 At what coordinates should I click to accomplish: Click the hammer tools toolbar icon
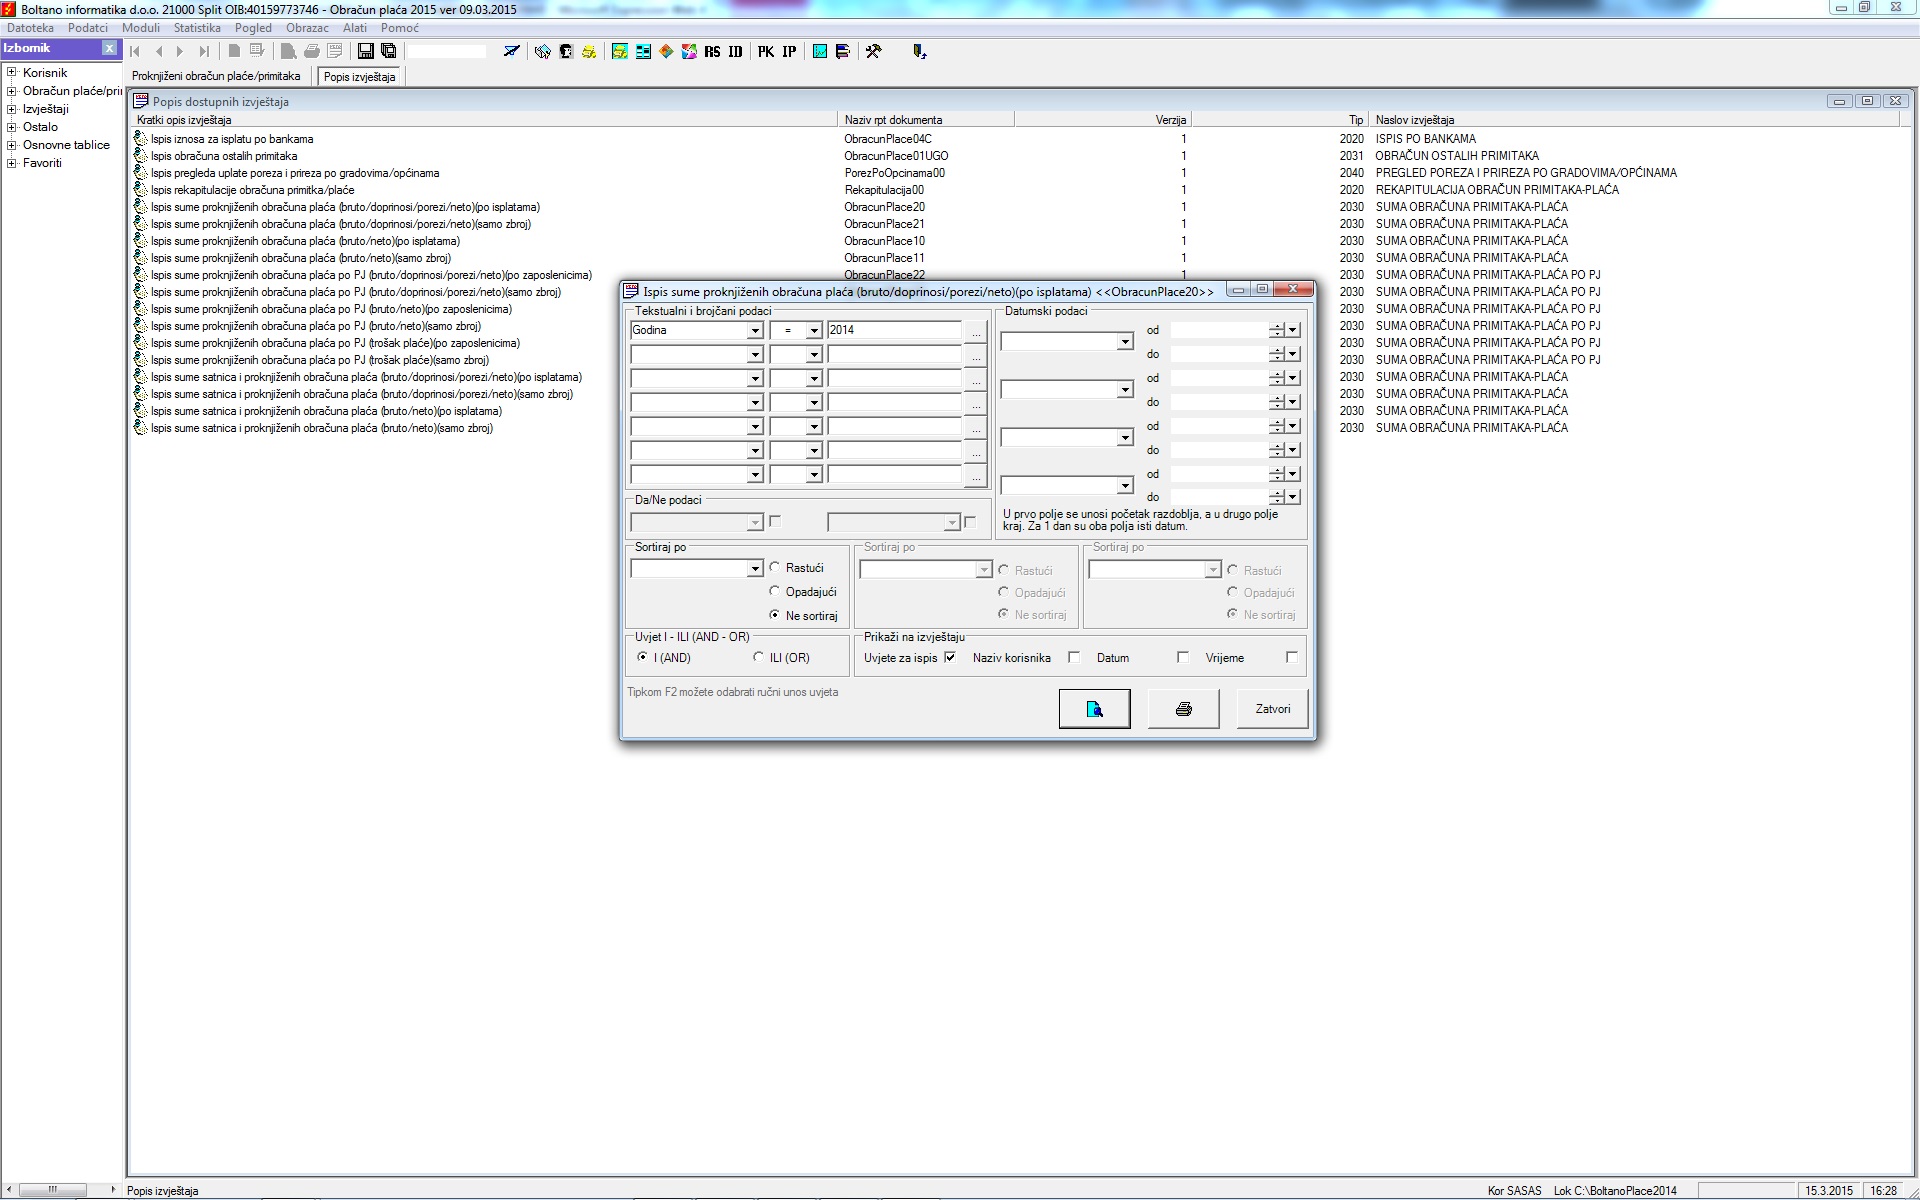coord(873,51)
